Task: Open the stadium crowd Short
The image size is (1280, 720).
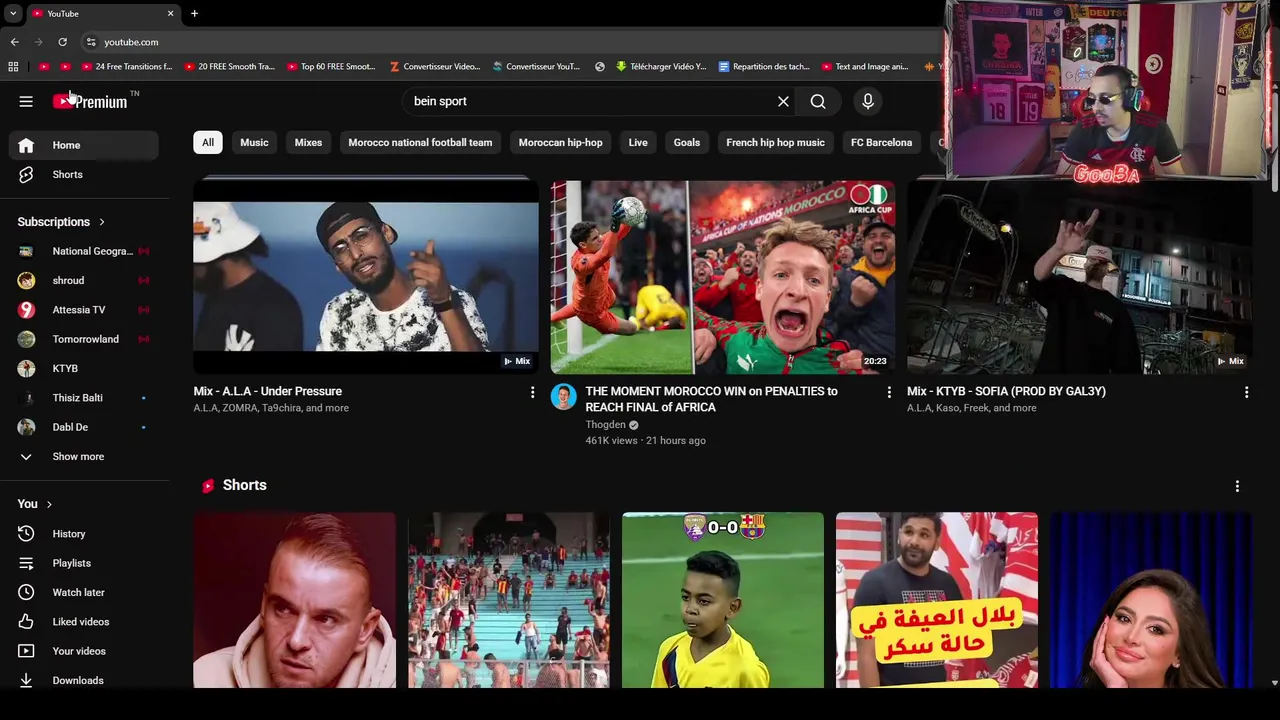Action: coord(508,600)
